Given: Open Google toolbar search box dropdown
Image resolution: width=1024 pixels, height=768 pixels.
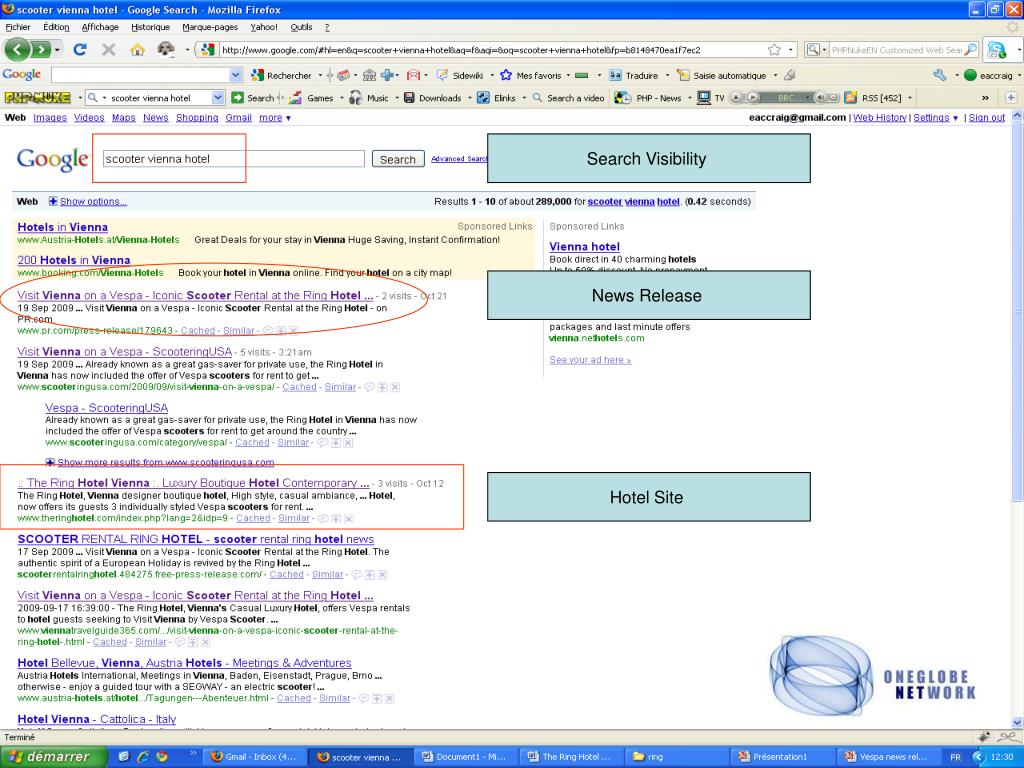Looking at the screenshot, I should coord(236,76).
